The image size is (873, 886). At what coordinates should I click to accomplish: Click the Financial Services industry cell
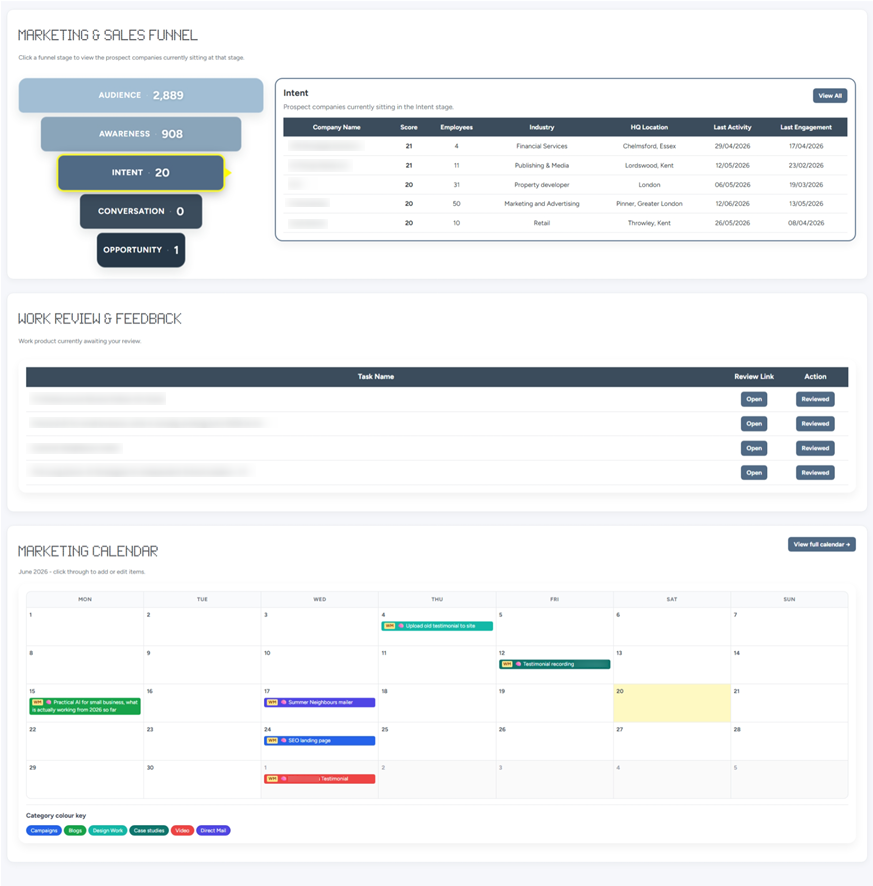541,146
